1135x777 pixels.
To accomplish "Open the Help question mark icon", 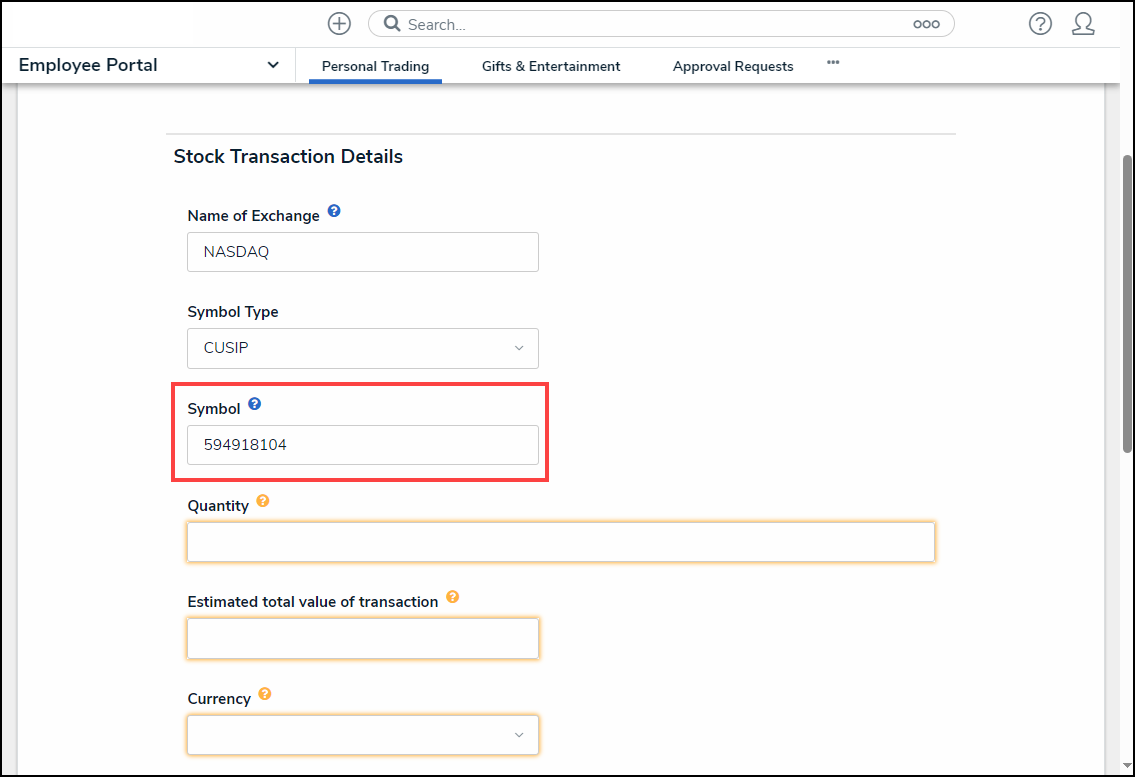I will (1040, 24).
